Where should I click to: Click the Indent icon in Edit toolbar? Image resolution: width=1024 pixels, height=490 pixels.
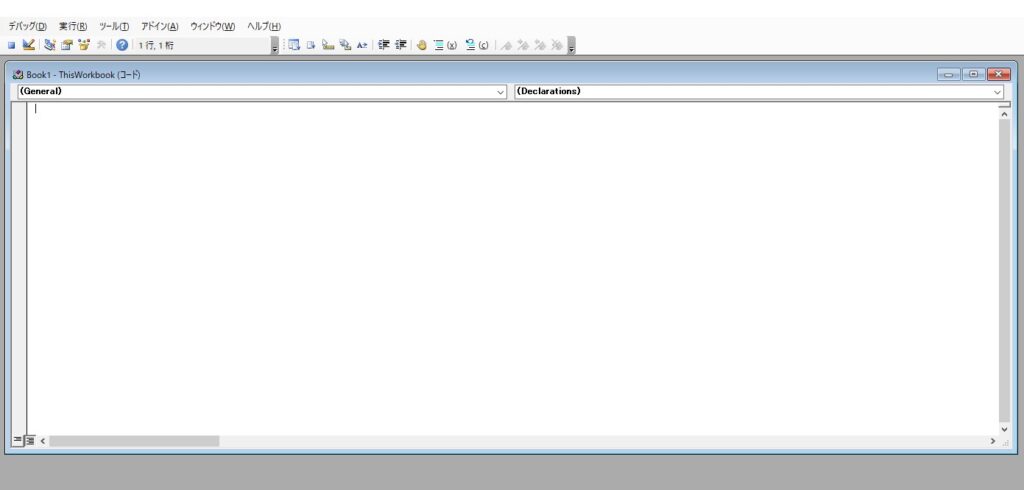coord(384,45)
